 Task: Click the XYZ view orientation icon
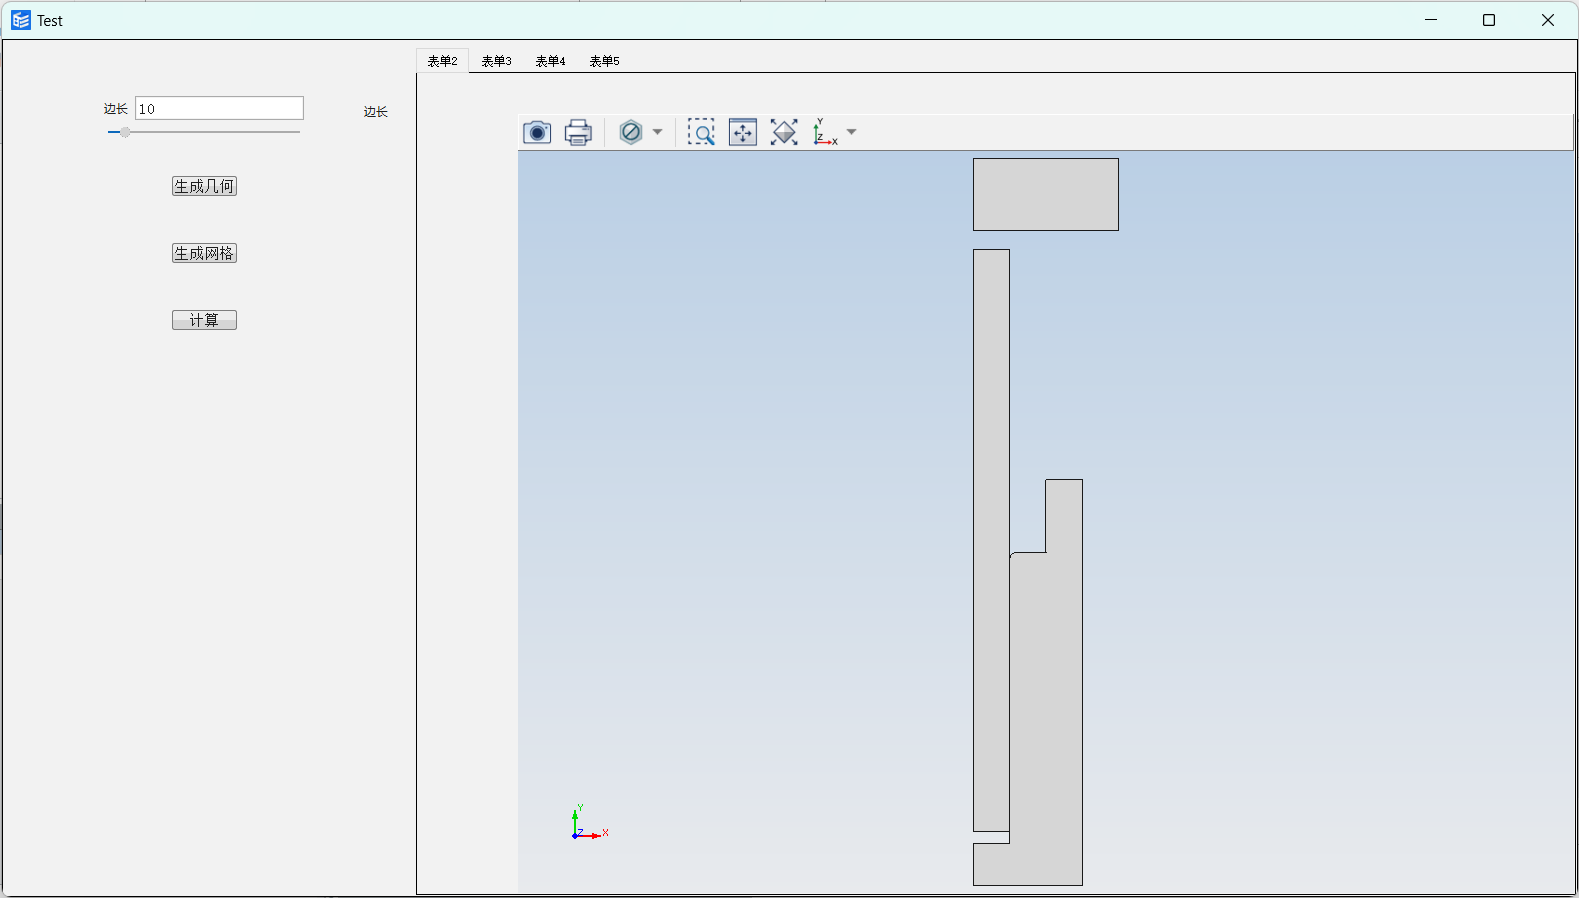coord(825,132)
